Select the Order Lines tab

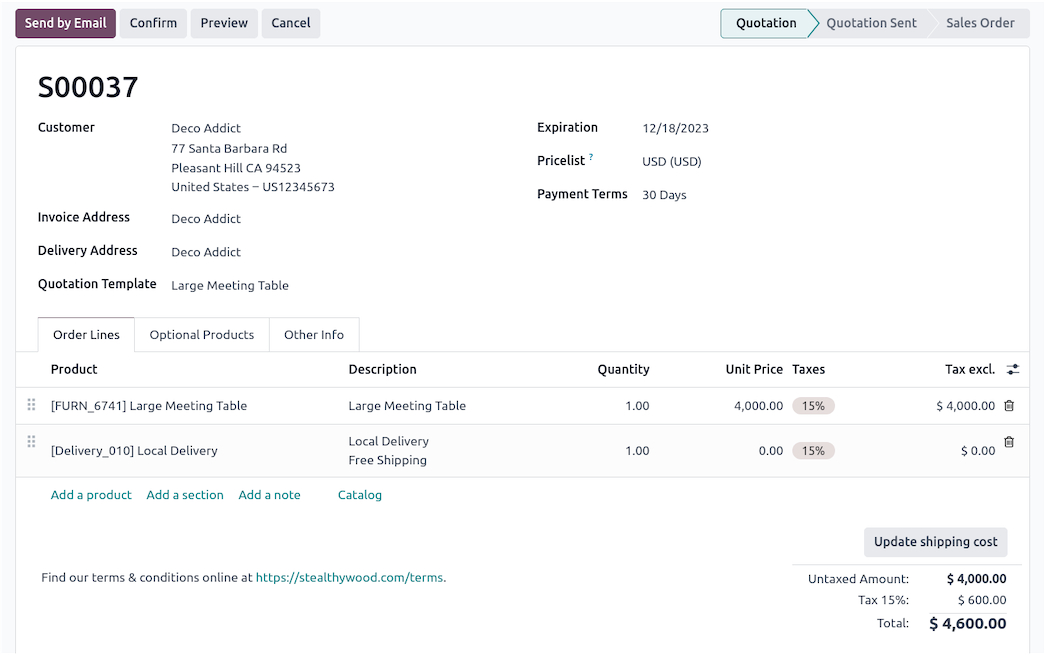click(x=86, y=334)
